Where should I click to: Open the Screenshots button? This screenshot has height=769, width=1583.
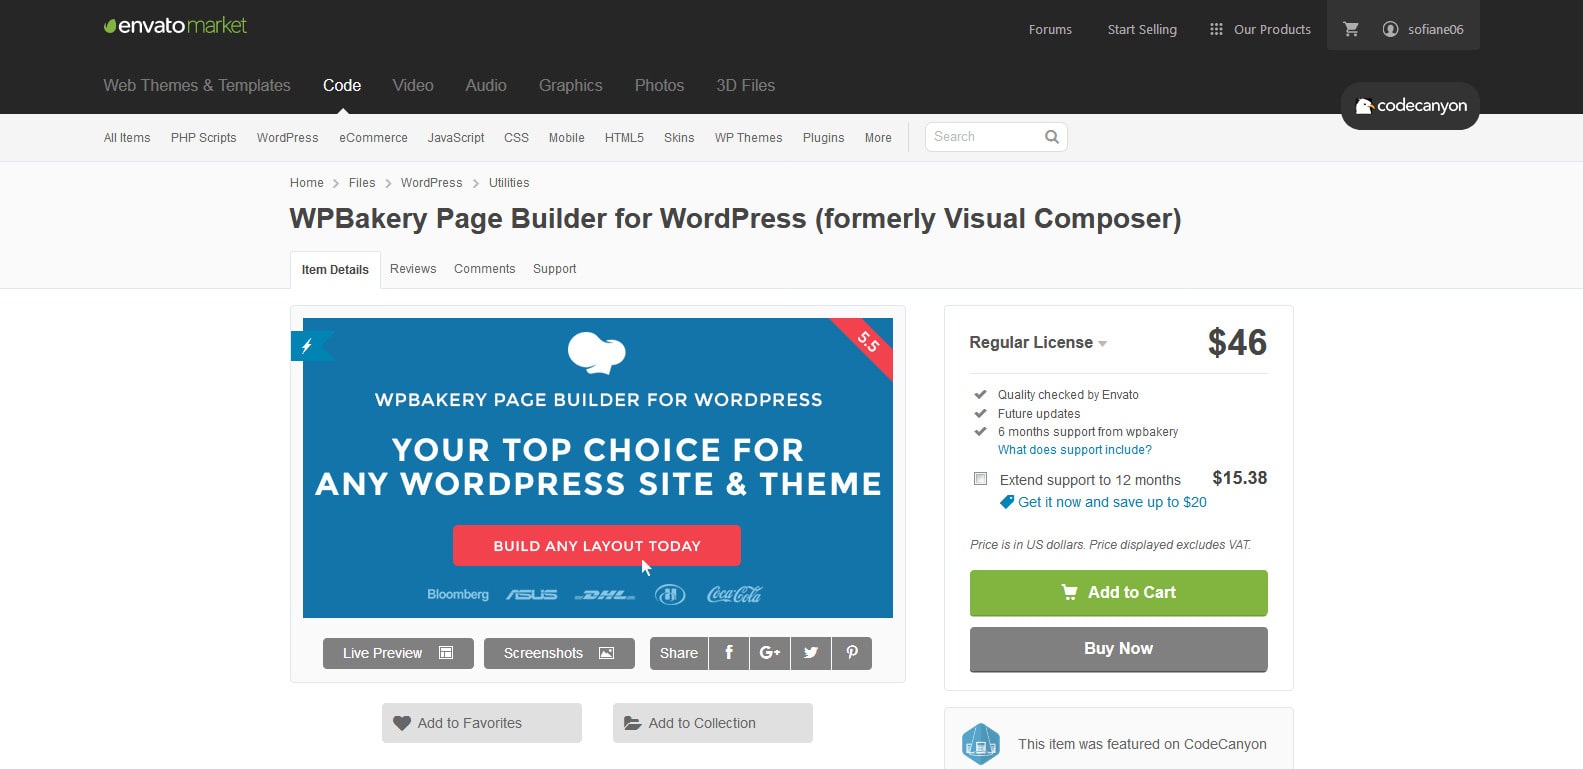point(559,653)
